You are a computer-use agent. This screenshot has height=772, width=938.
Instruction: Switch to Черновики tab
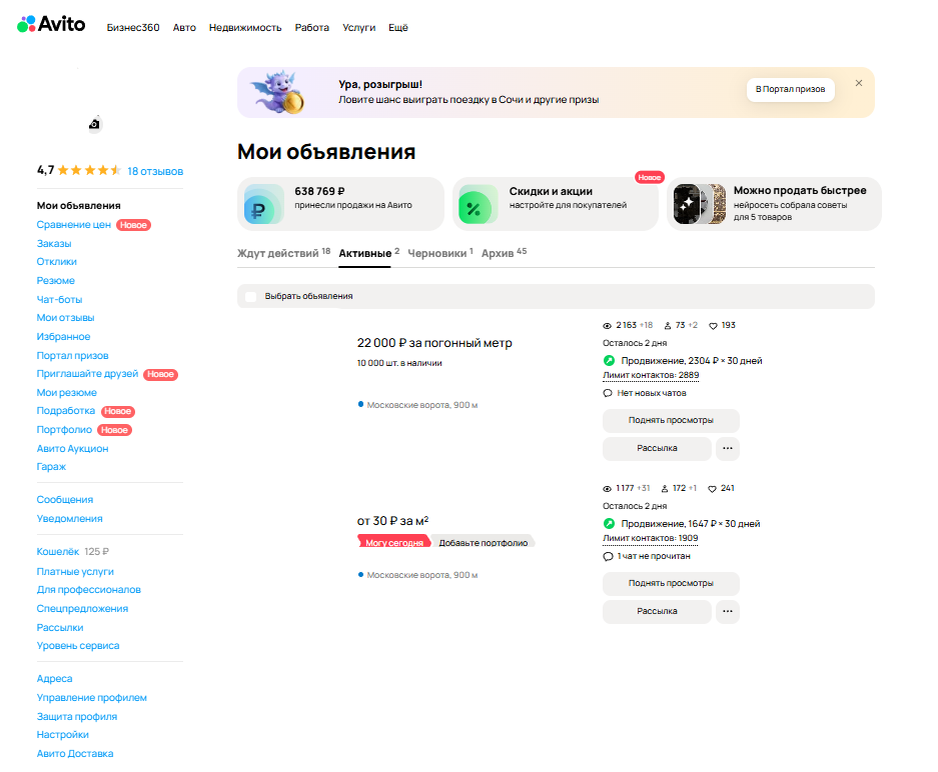click(440, 253)
